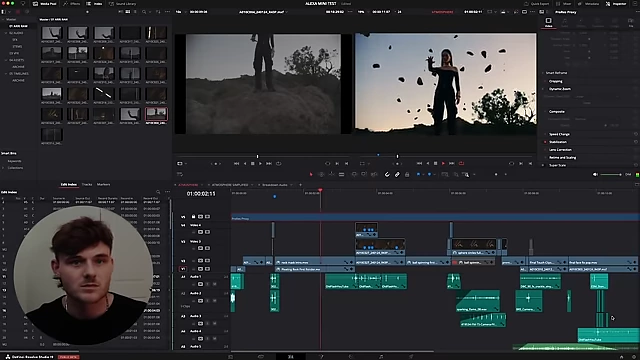Viewport: 640px width, 360px height.
Task: Click the Custom Zoom magnifier icon
Action: tap(466, 175)
